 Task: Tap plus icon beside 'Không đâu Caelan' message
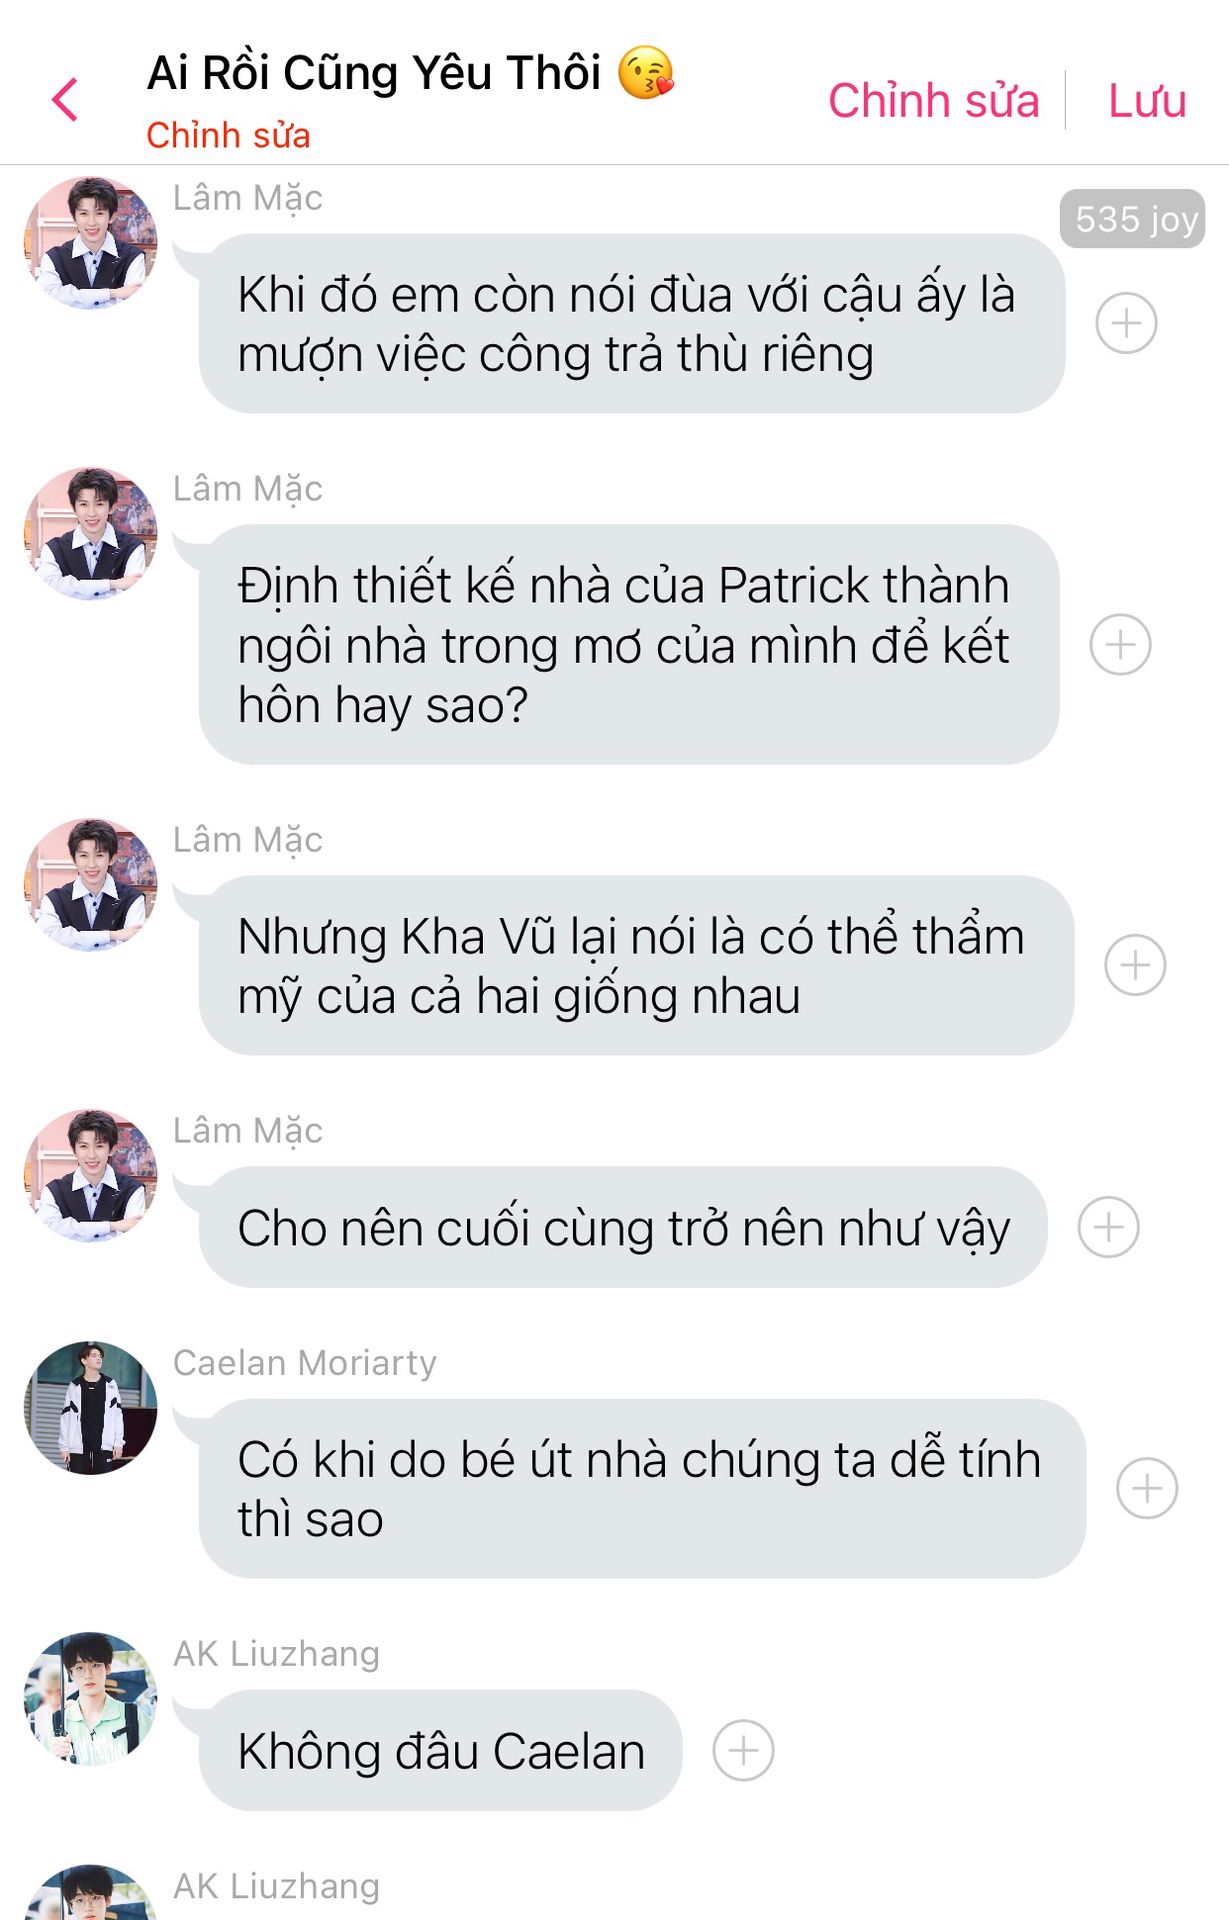click(743, 1750)
